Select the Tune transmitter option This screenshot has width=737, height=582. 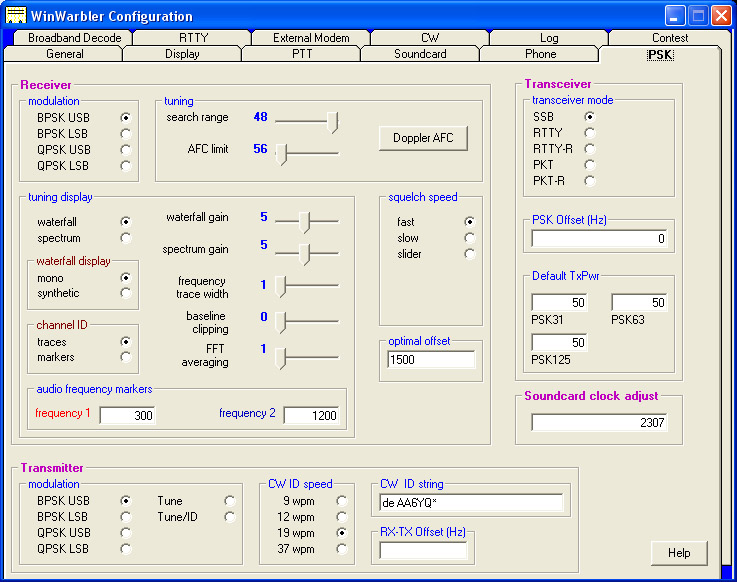pos(229,501)
